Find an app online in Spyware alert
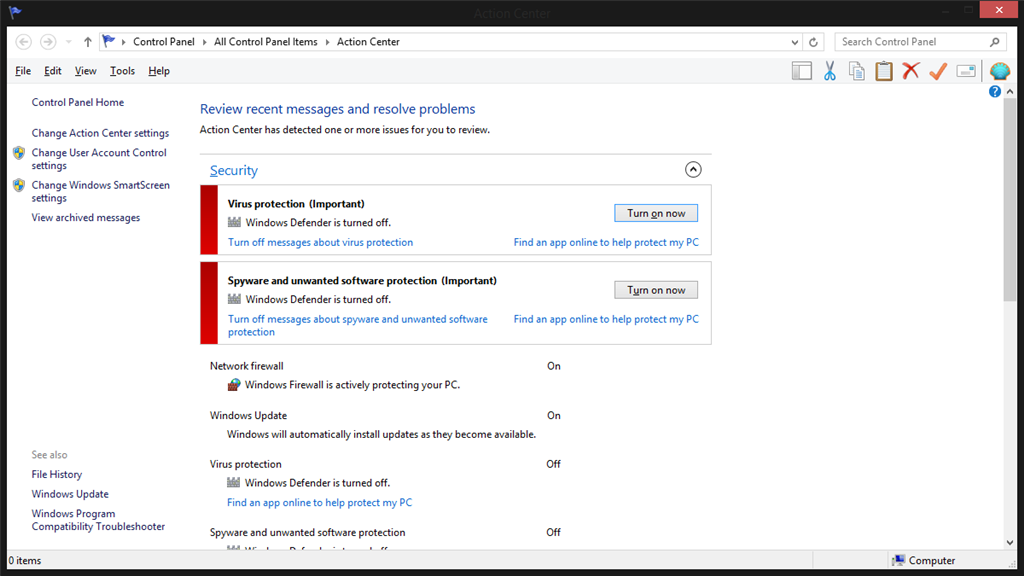The image size is (1024, 576). (606, 319)
